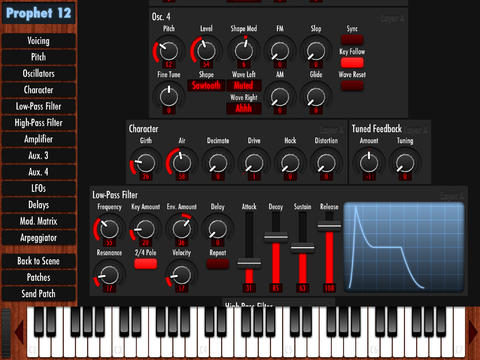Click the Osc. 4 Pitch knob
This screenshot has height=360, width=480.
169,51
